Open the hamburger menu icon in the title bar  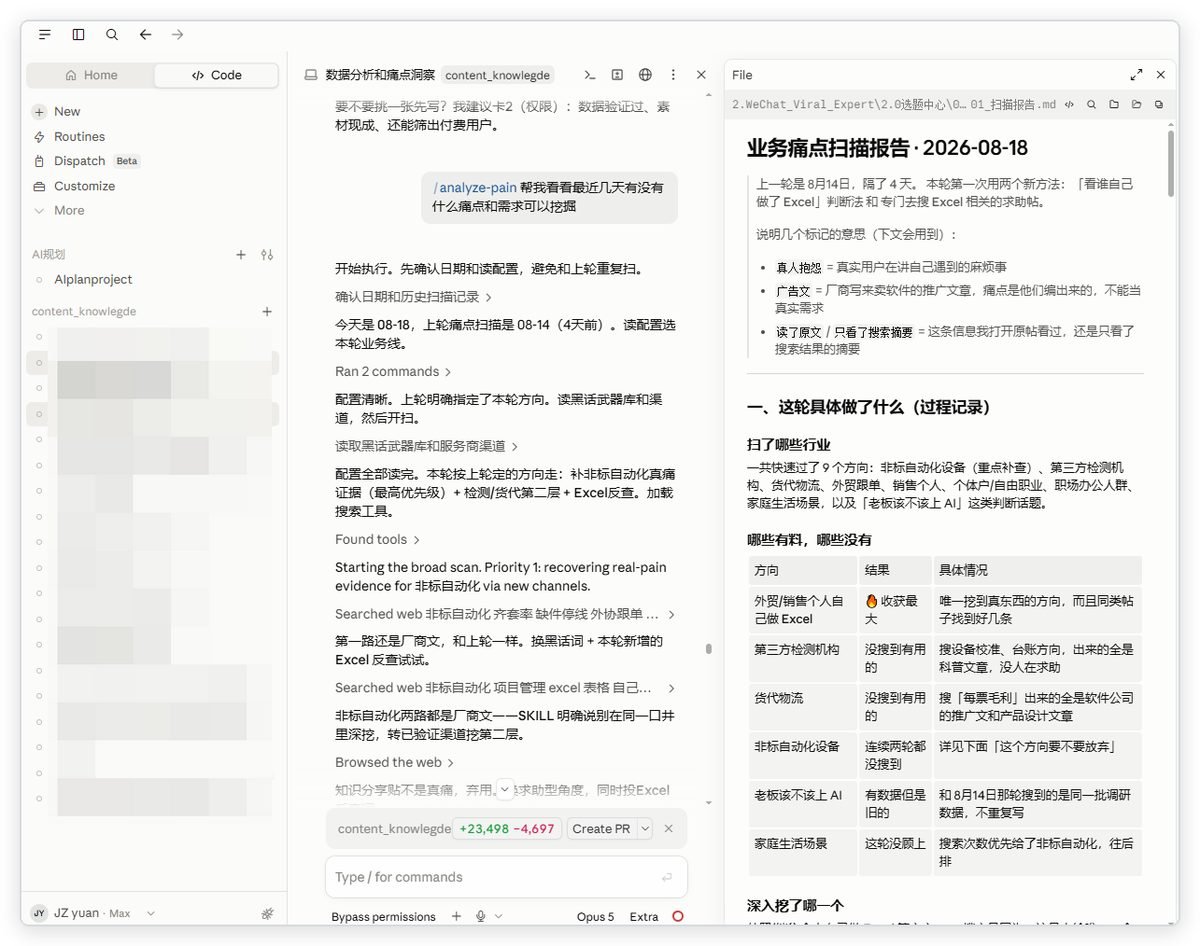point(45,34)
